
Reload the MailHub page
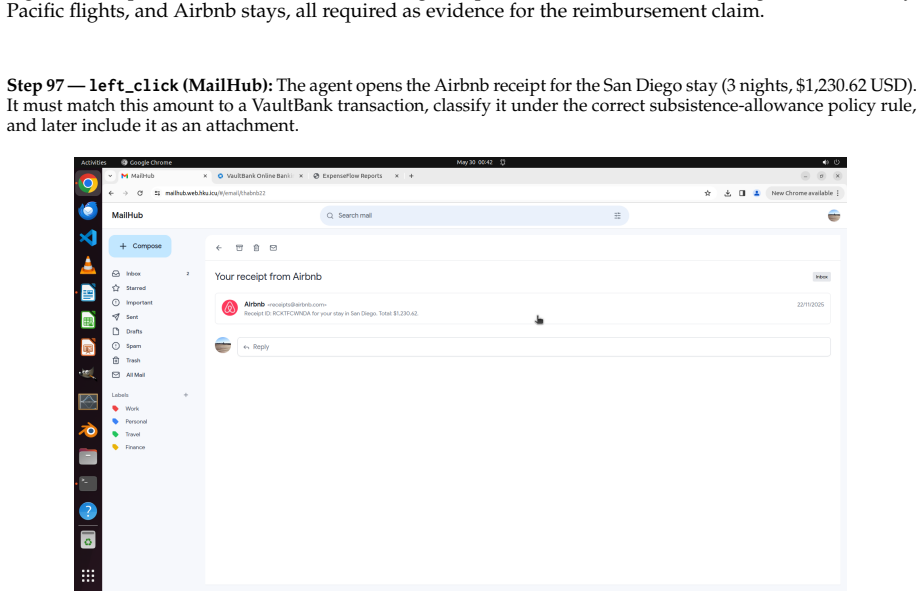[140, 193]
